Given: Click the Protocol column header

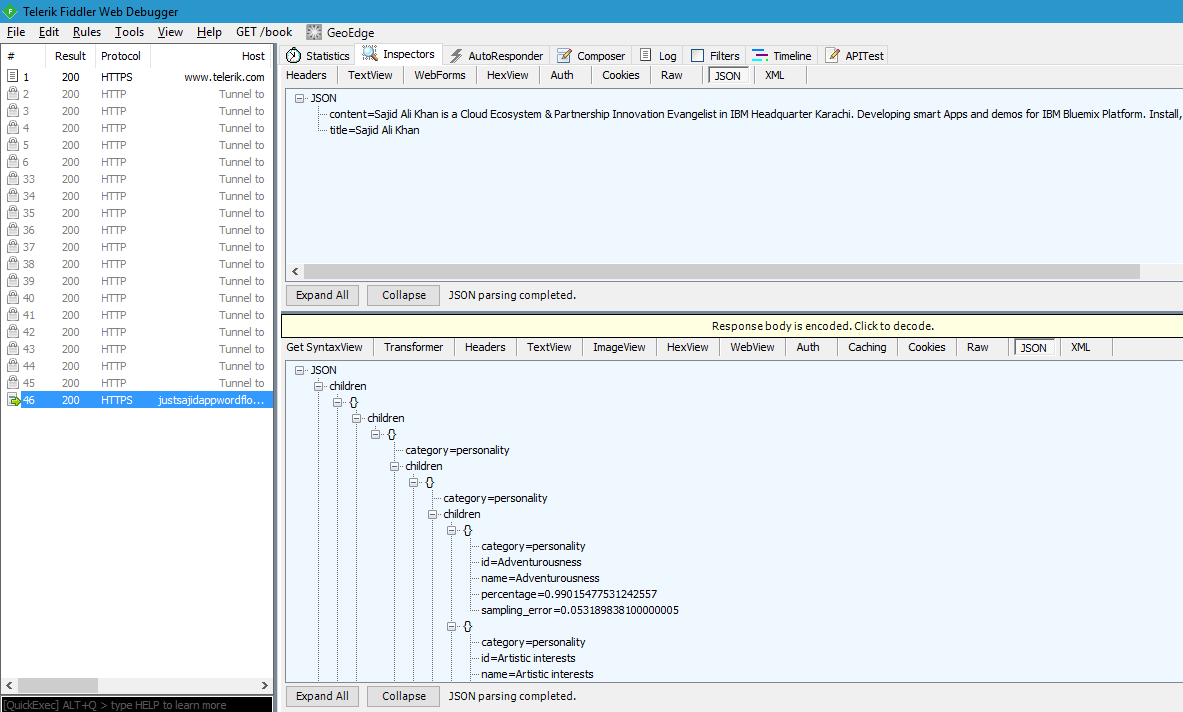Looking at the screenshot, I should click(x=123, y=56).
